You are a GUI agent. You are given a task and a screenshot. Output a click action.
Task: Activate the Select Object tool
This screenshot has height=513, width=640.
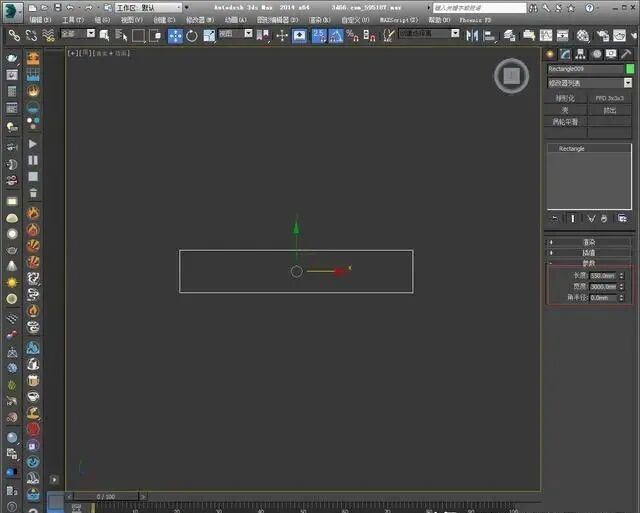tap(104, 36)
